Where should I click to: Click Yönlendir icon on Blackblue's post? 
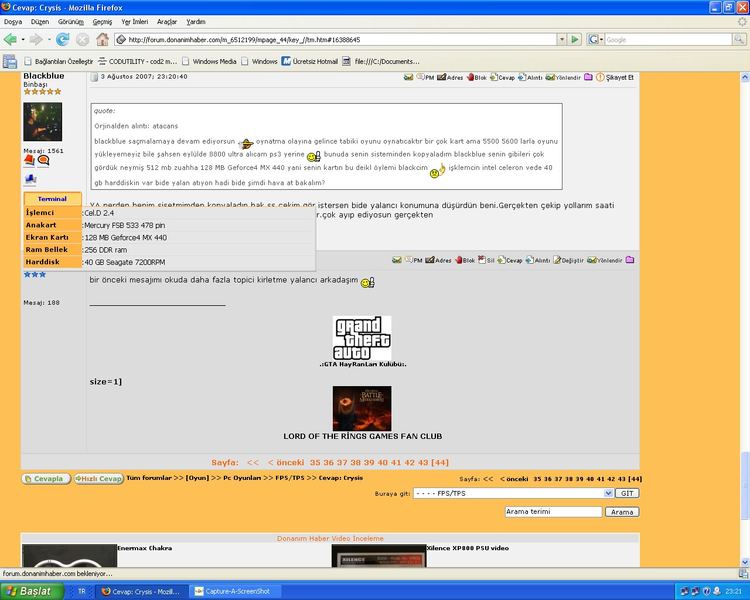tap(563, 77)
